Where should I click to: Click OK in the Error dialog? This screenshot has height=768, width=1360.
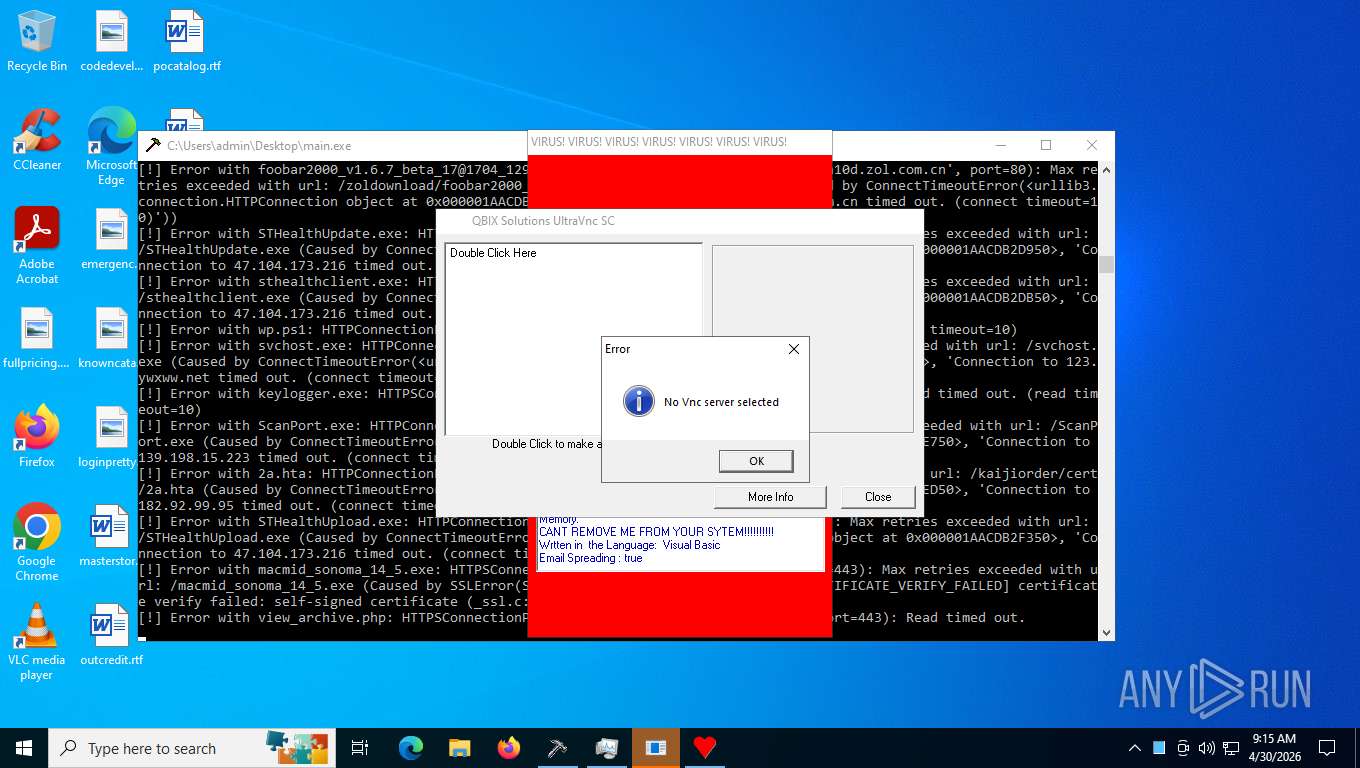point(756,461)
